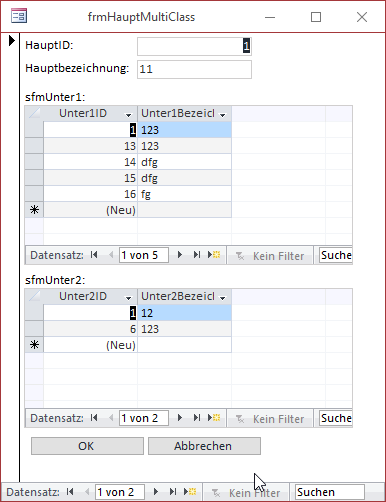This screenshot has width=386, height=502.
Task: Click the OK button
Action: click(x=87, y=446)
